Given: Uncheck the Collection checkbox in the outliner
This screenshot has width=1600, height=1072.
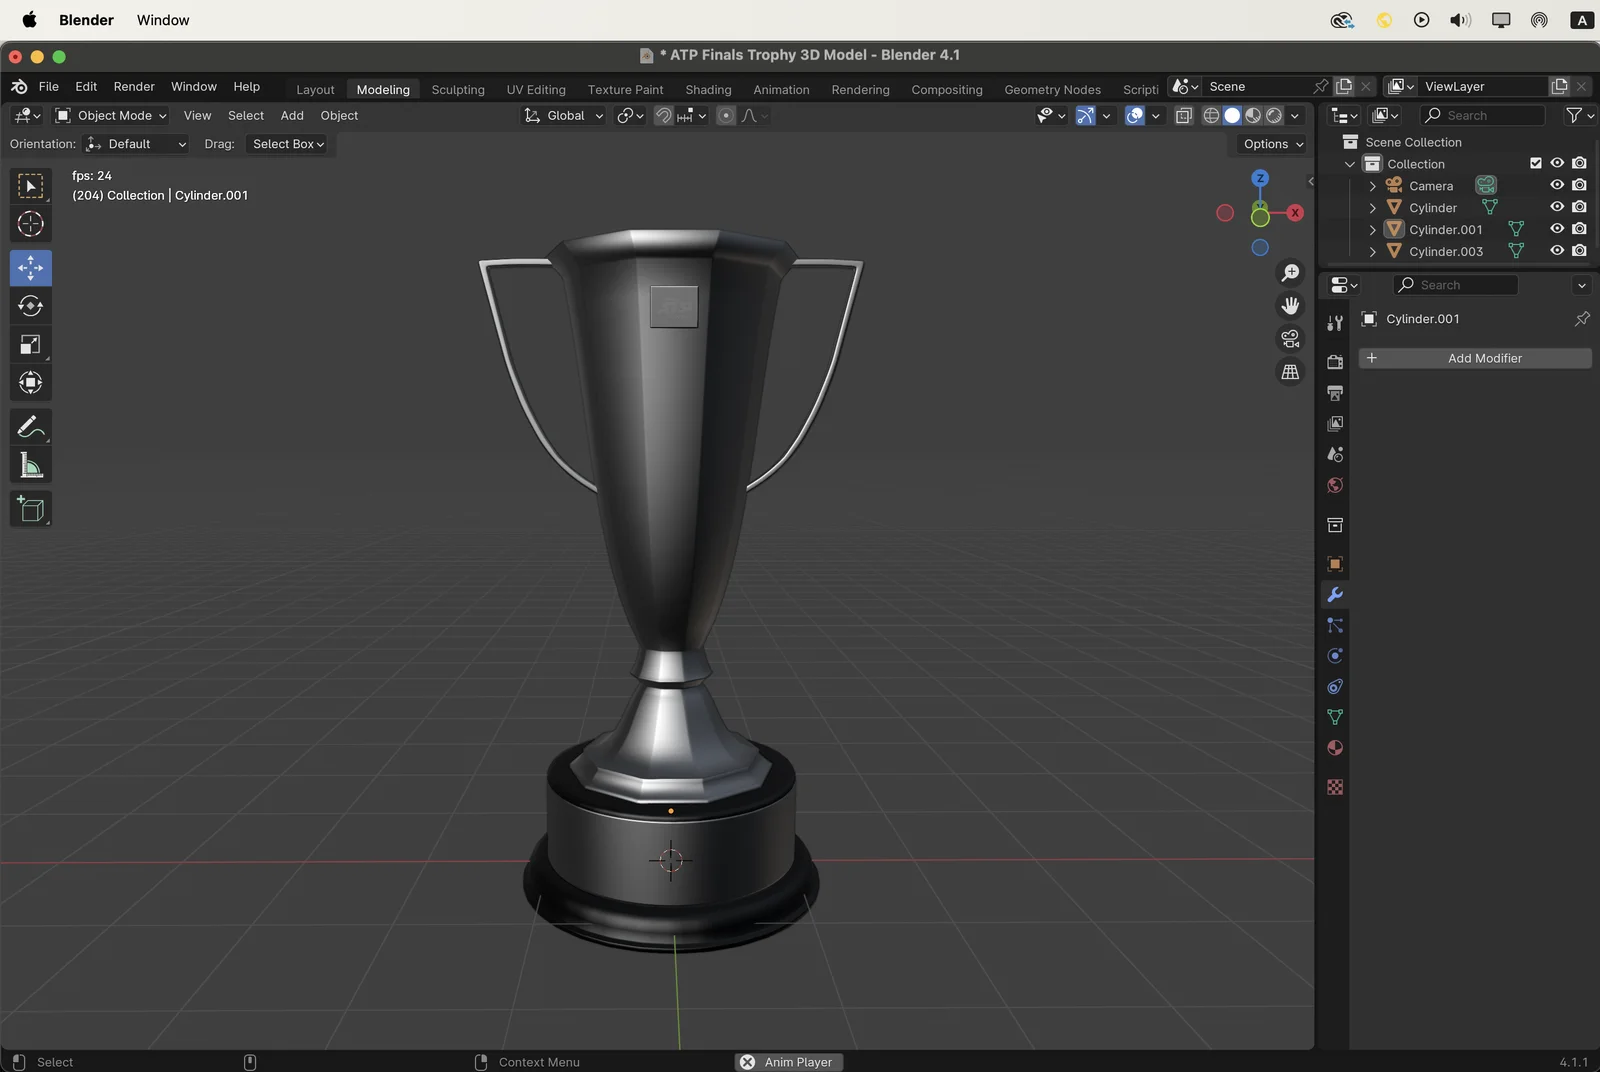Looking at the screenshot, I should click(x=1534, y=163).
